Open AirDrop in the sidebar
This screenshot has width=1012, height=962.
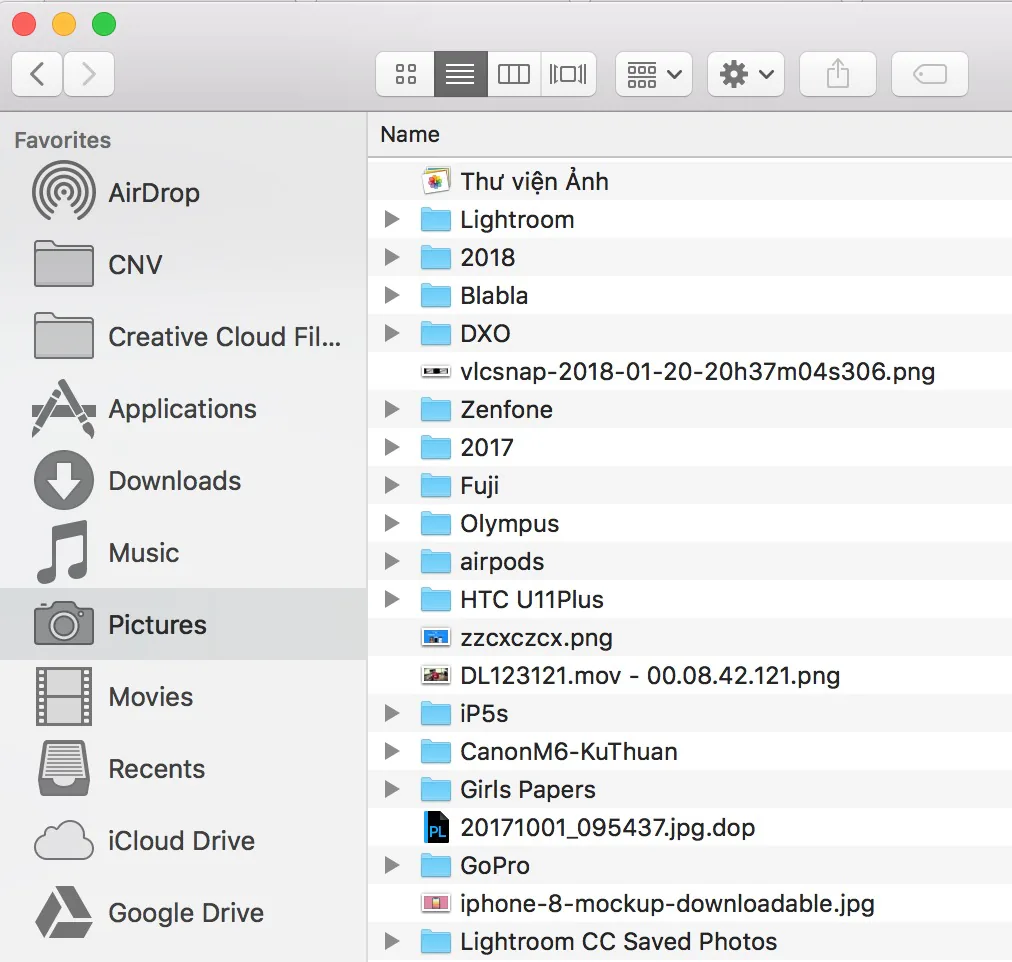pos(183,193)
